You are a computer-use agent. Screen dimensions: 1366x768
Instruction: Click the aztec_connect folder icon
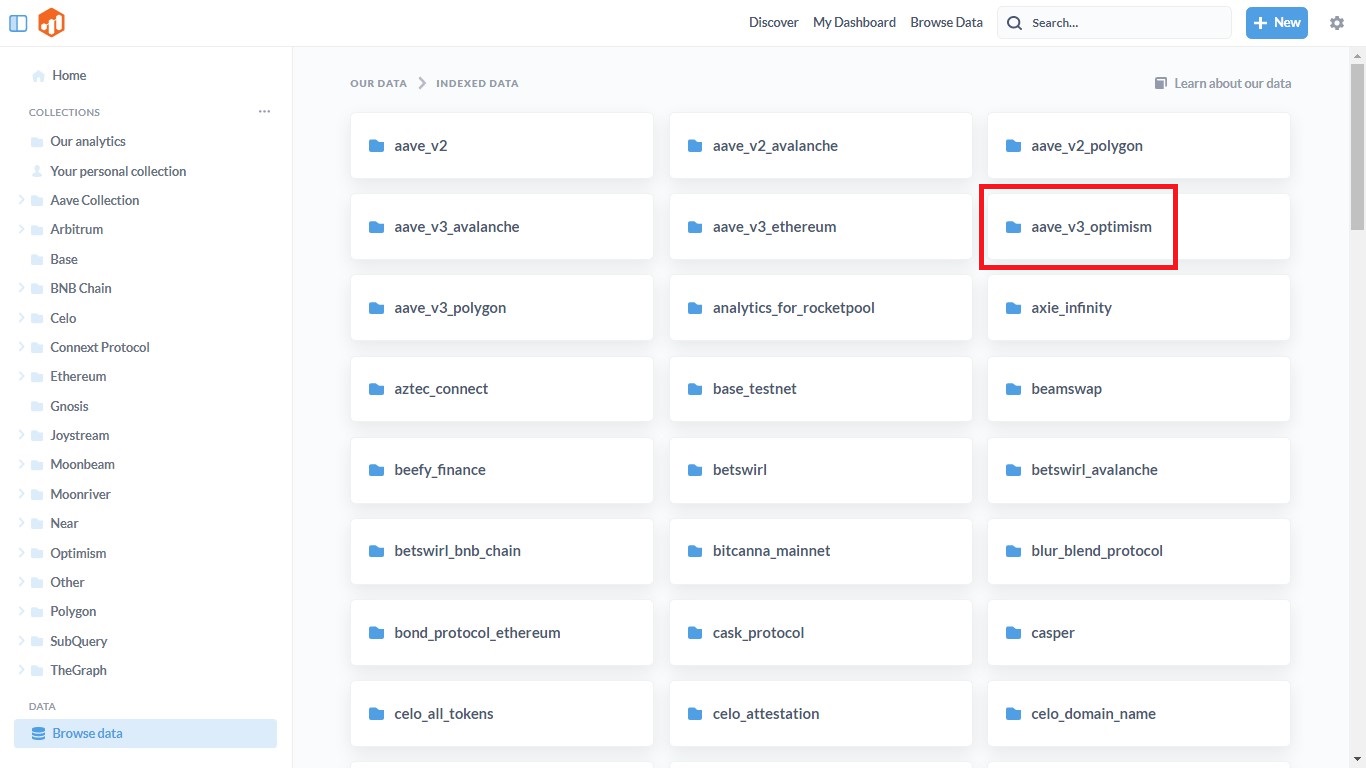pos(377,389)
